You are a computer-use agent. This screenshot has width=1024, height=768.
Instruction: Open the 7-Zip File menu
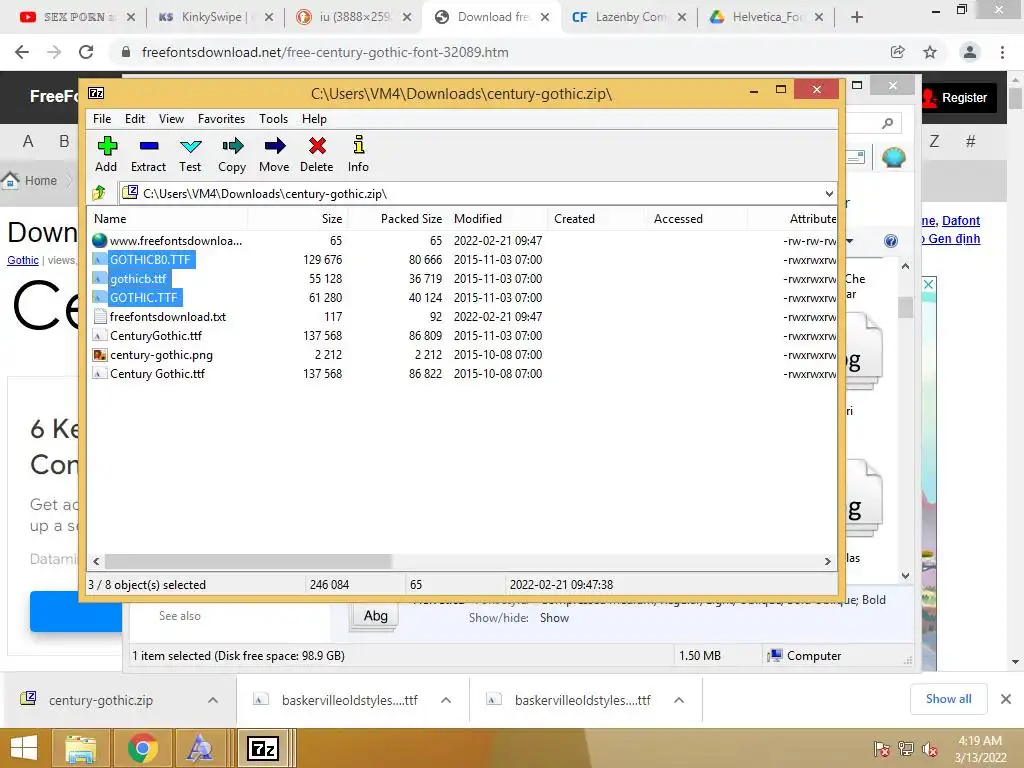(x=102, y=119)
